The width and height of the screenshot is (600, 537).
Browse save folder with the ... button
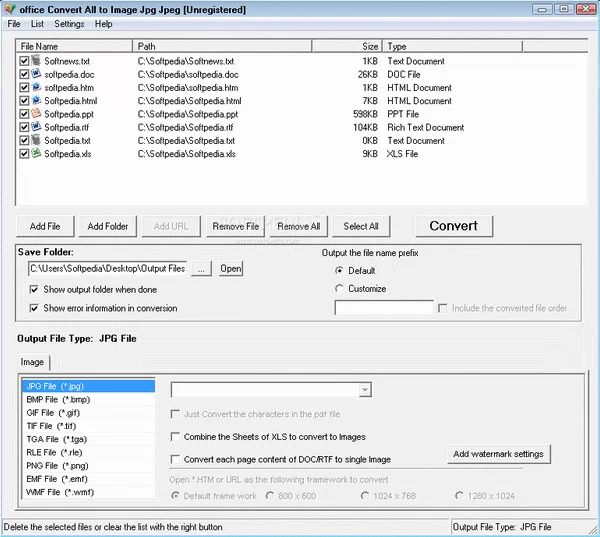[201, 269]
